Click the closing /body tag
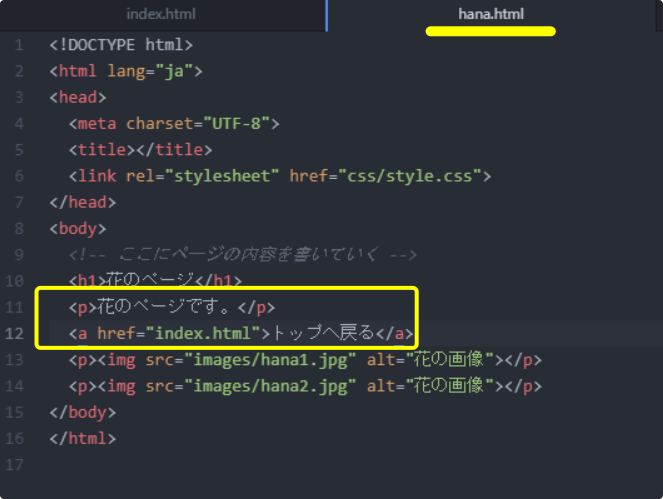Screen dimensions: 663x499 click(82, 413)
